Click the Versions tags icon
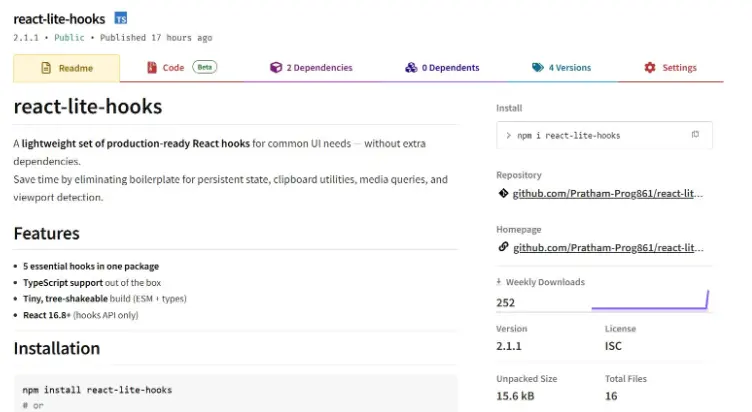This screenshot has width=752, height=412. [x=538, y=68]
